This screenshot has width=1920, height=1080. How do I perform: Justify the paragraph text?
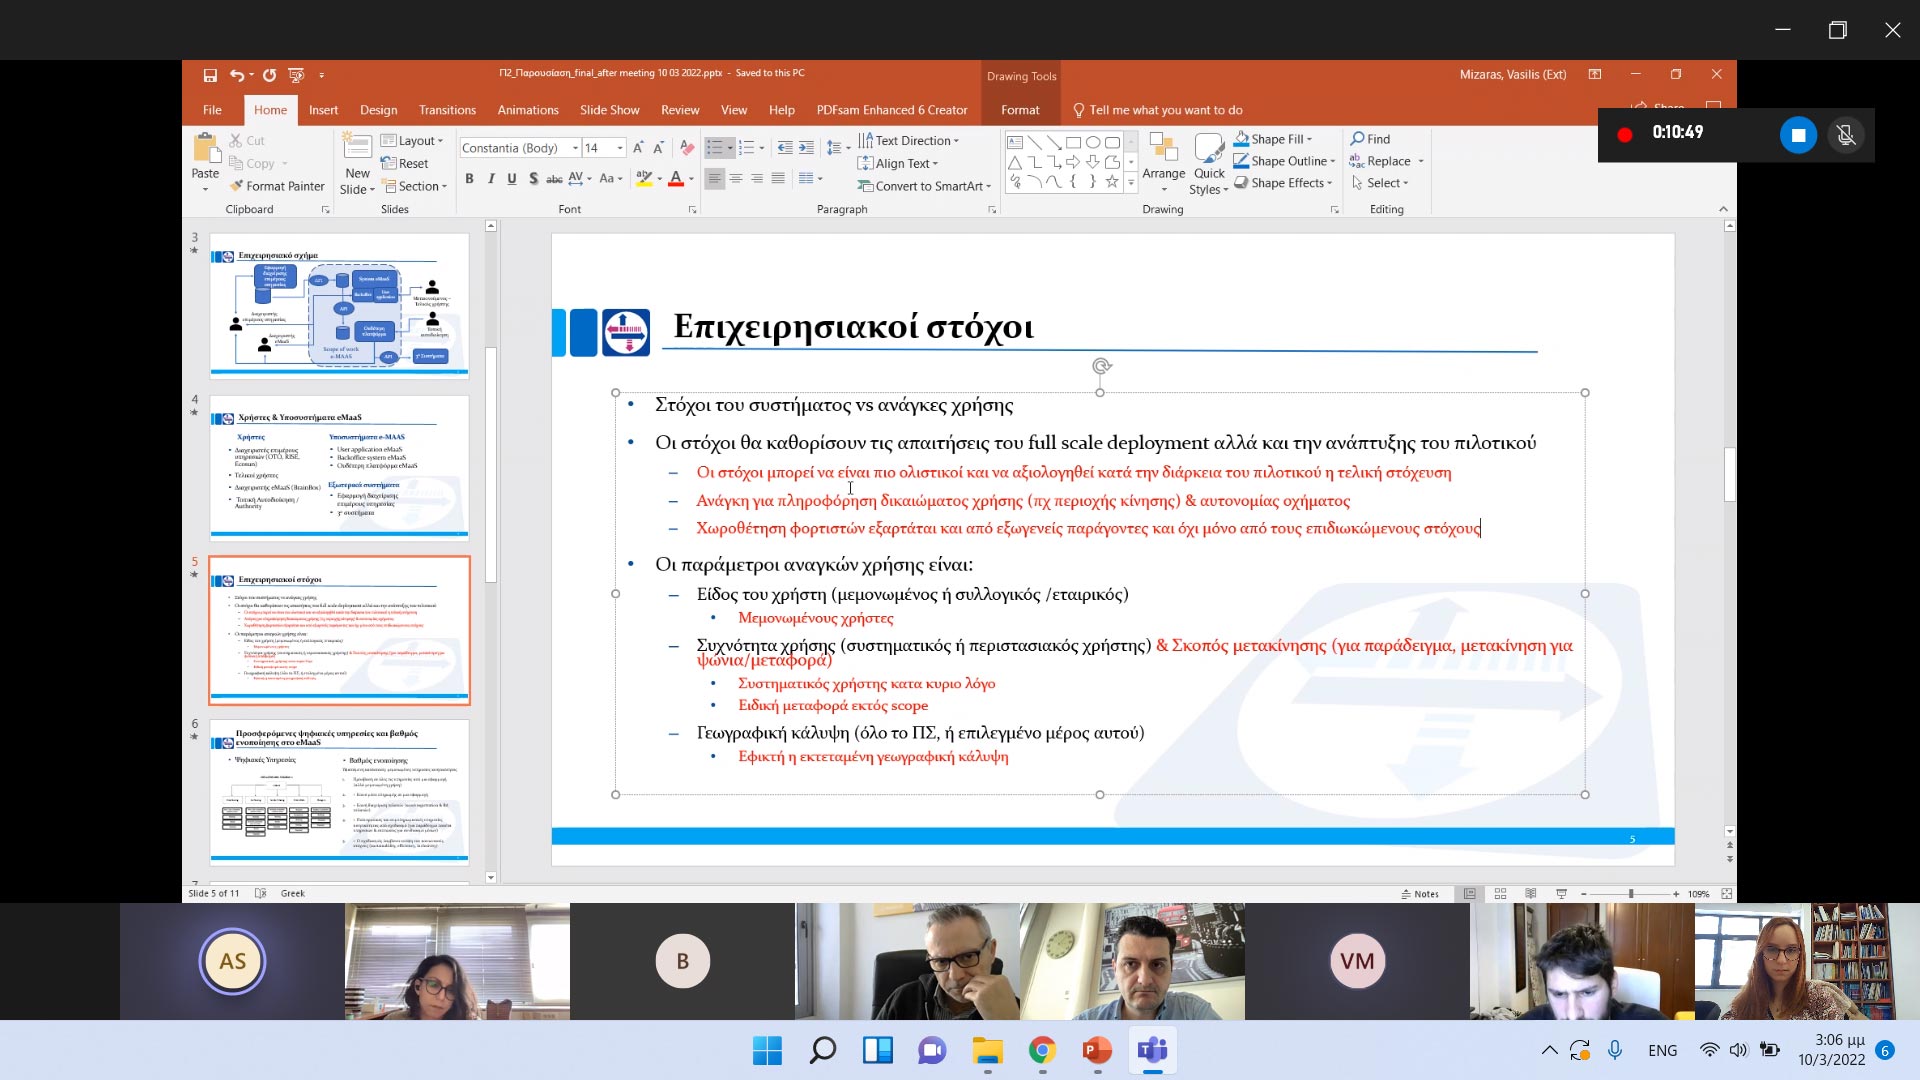[778, 179]
